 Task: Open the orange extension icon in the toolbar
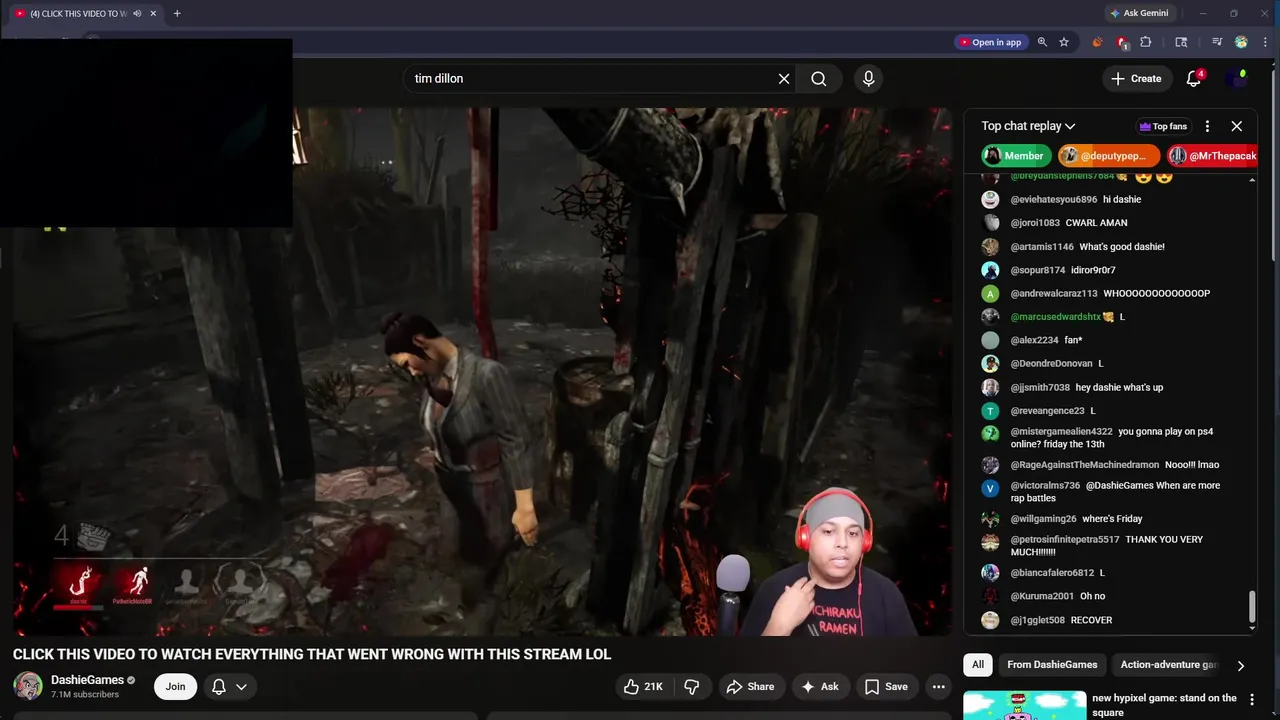click(1097, 42)
